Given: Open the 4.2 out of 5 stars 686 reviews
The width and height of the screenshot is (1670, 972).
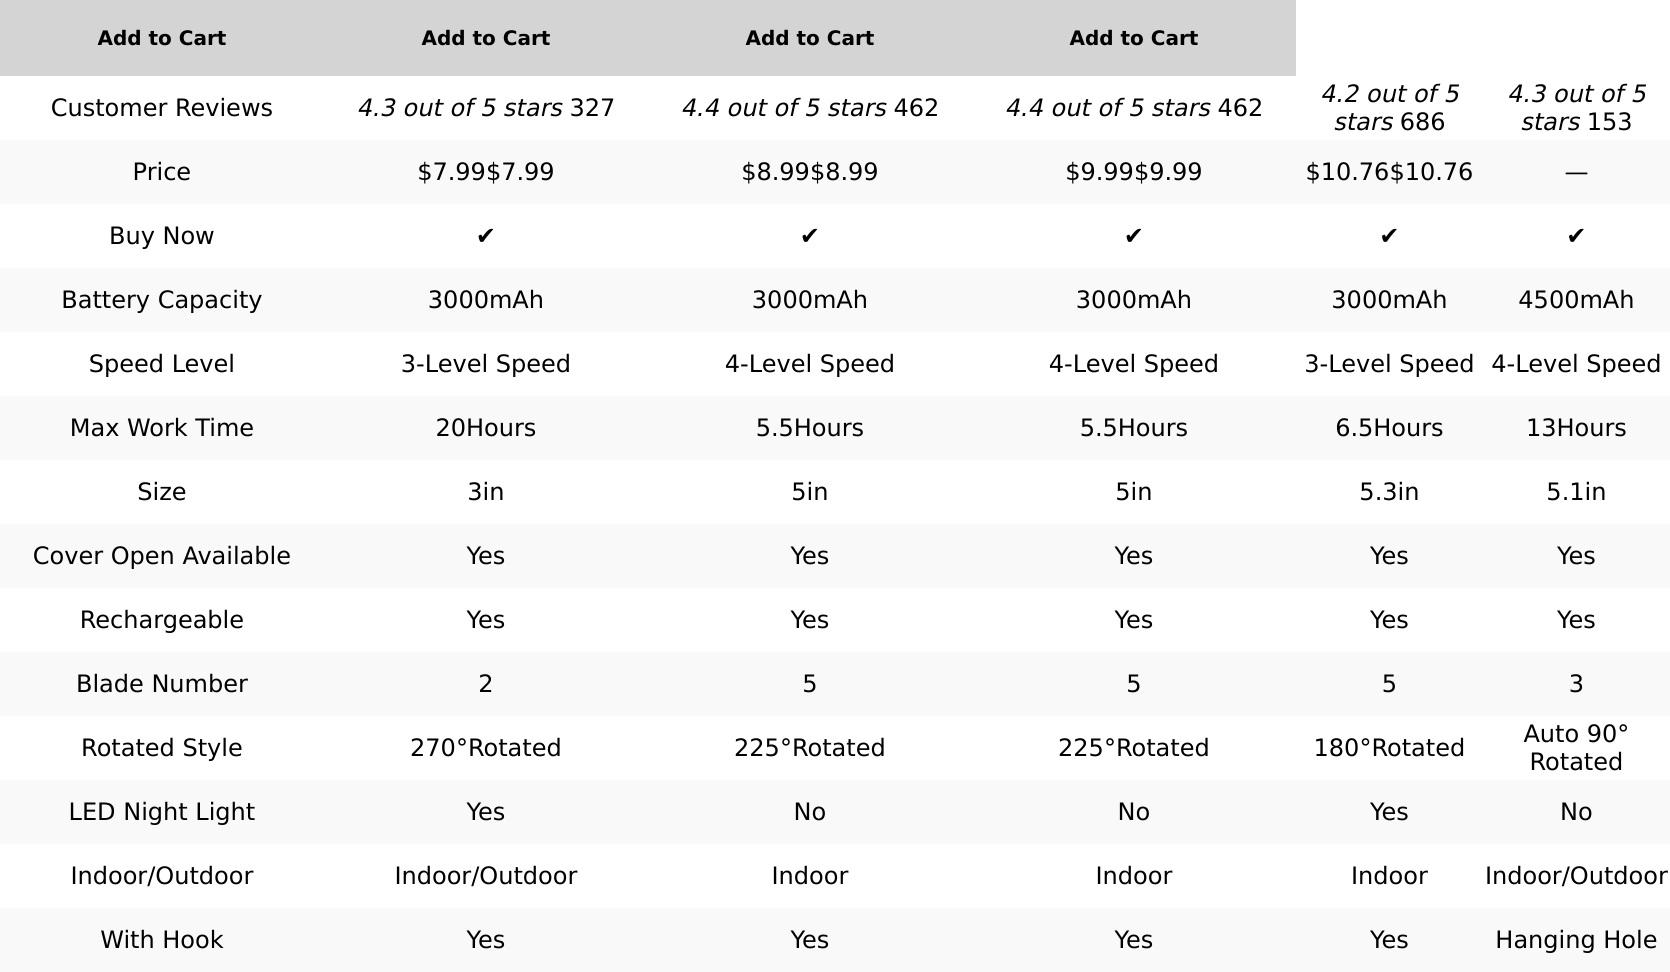Looking at the screenshot, I should point(1389,108).
